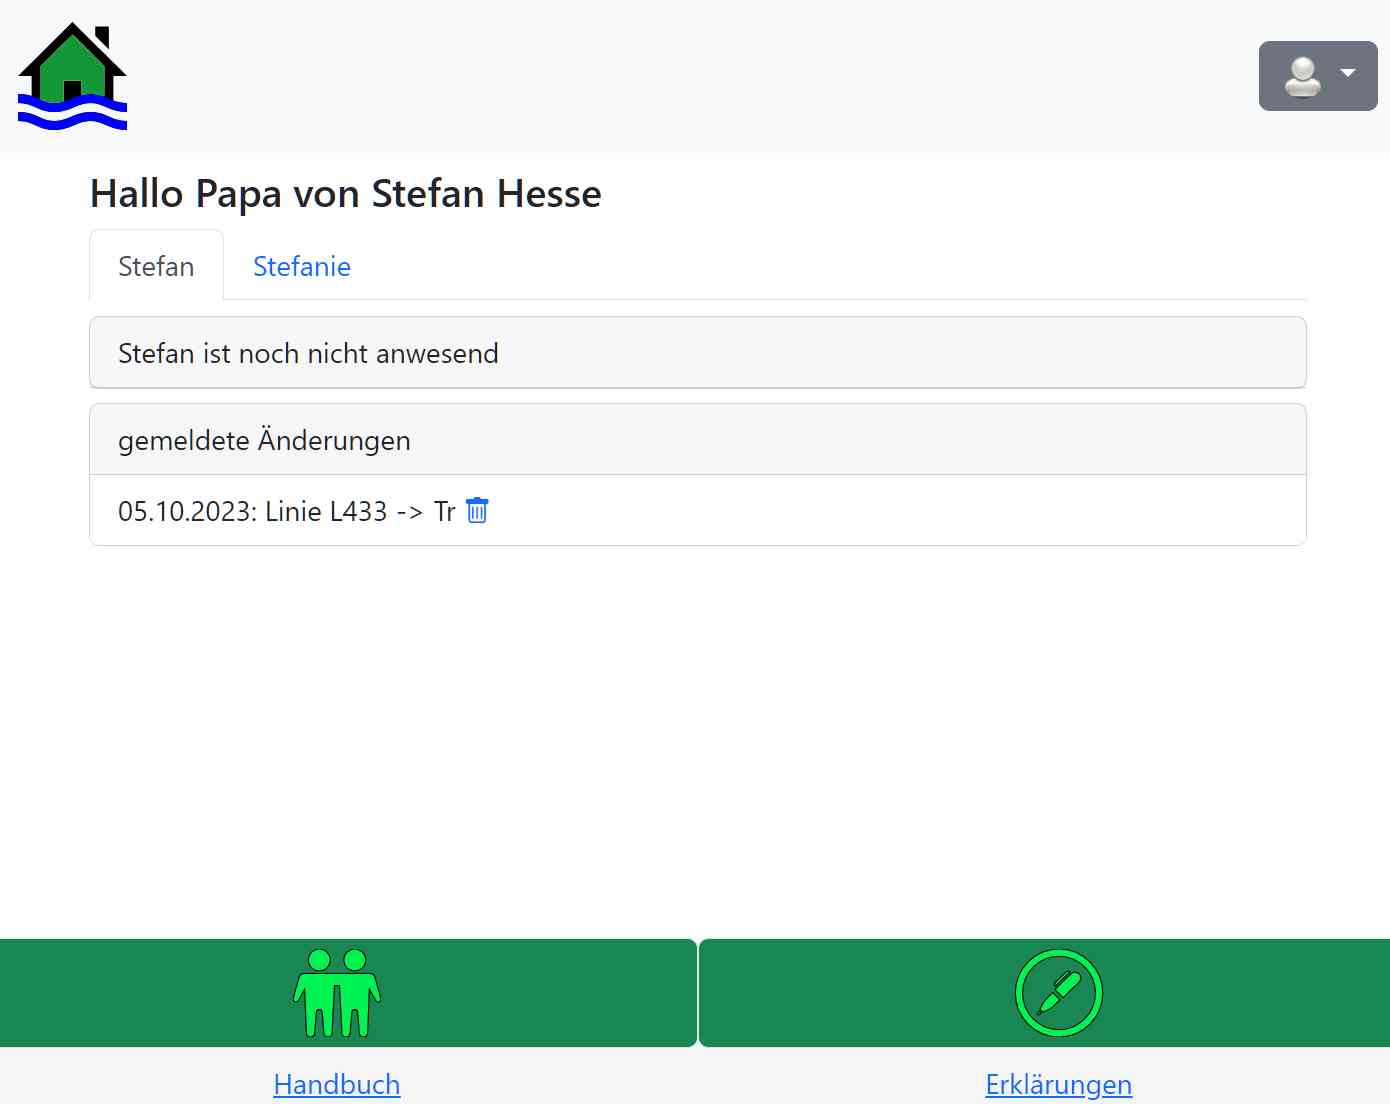Image resolution: width=1390 pixels, height=1104 pixels.
Task: Expand the user menu dropdown caret
Action: 1347,73
